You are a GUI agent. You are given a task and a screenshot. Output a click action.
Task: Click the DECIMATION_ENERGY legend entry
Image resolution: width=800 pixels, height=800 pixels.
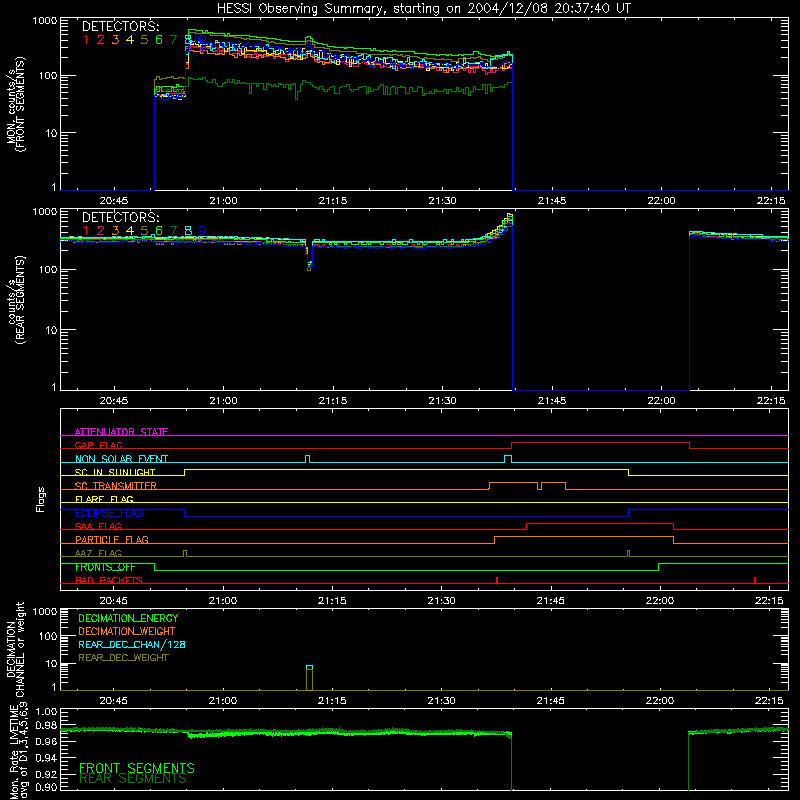[x=128, y=618]
